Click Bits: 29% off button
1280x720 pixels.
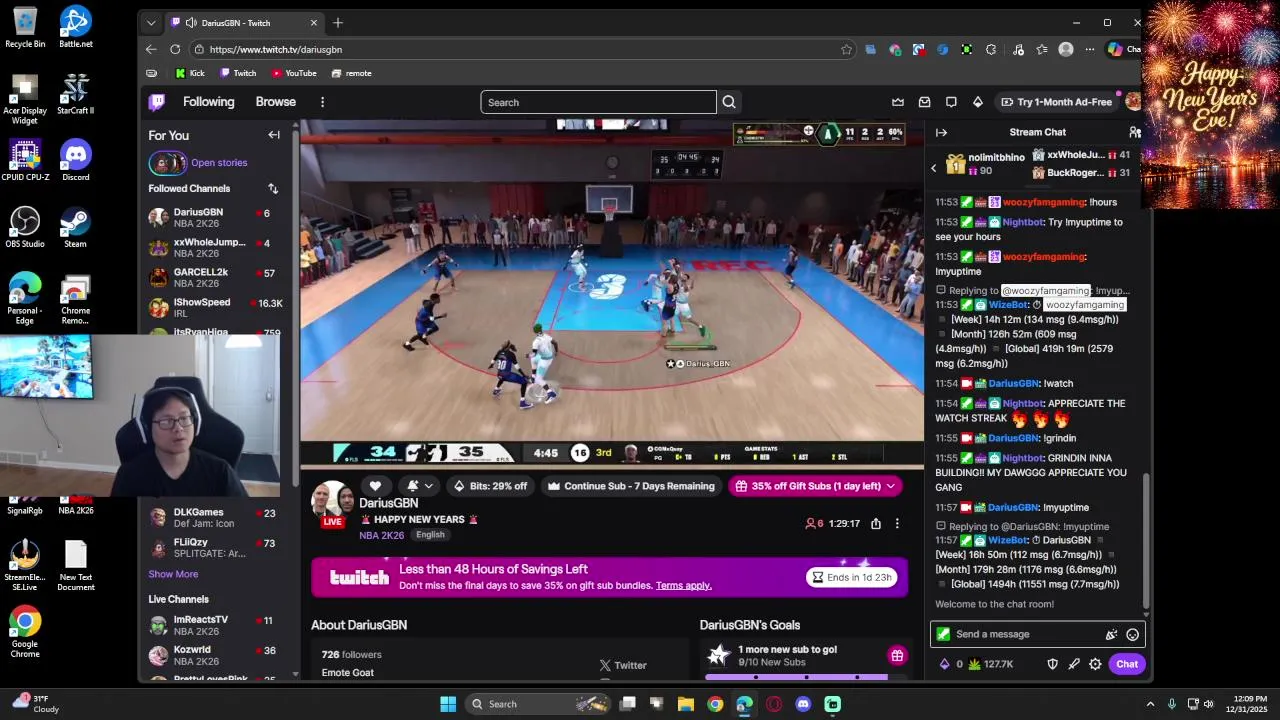coord(490,486)
